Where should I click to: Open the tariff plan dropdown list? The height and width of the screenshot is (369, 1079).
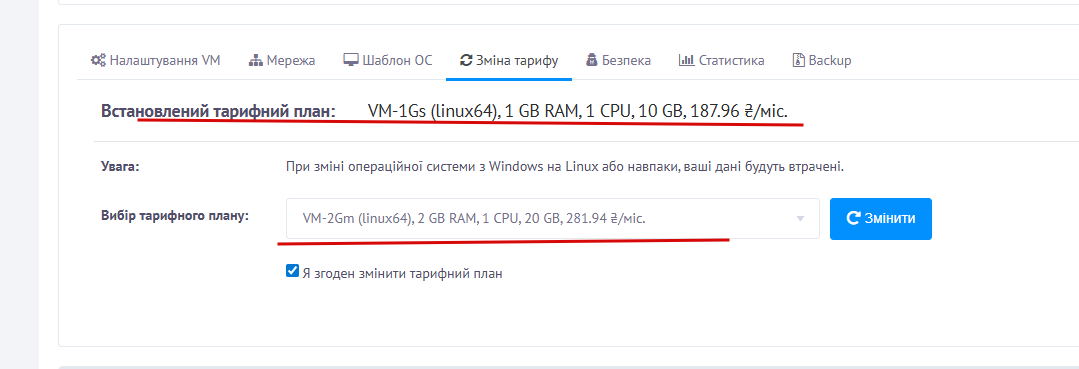[553, 219]
